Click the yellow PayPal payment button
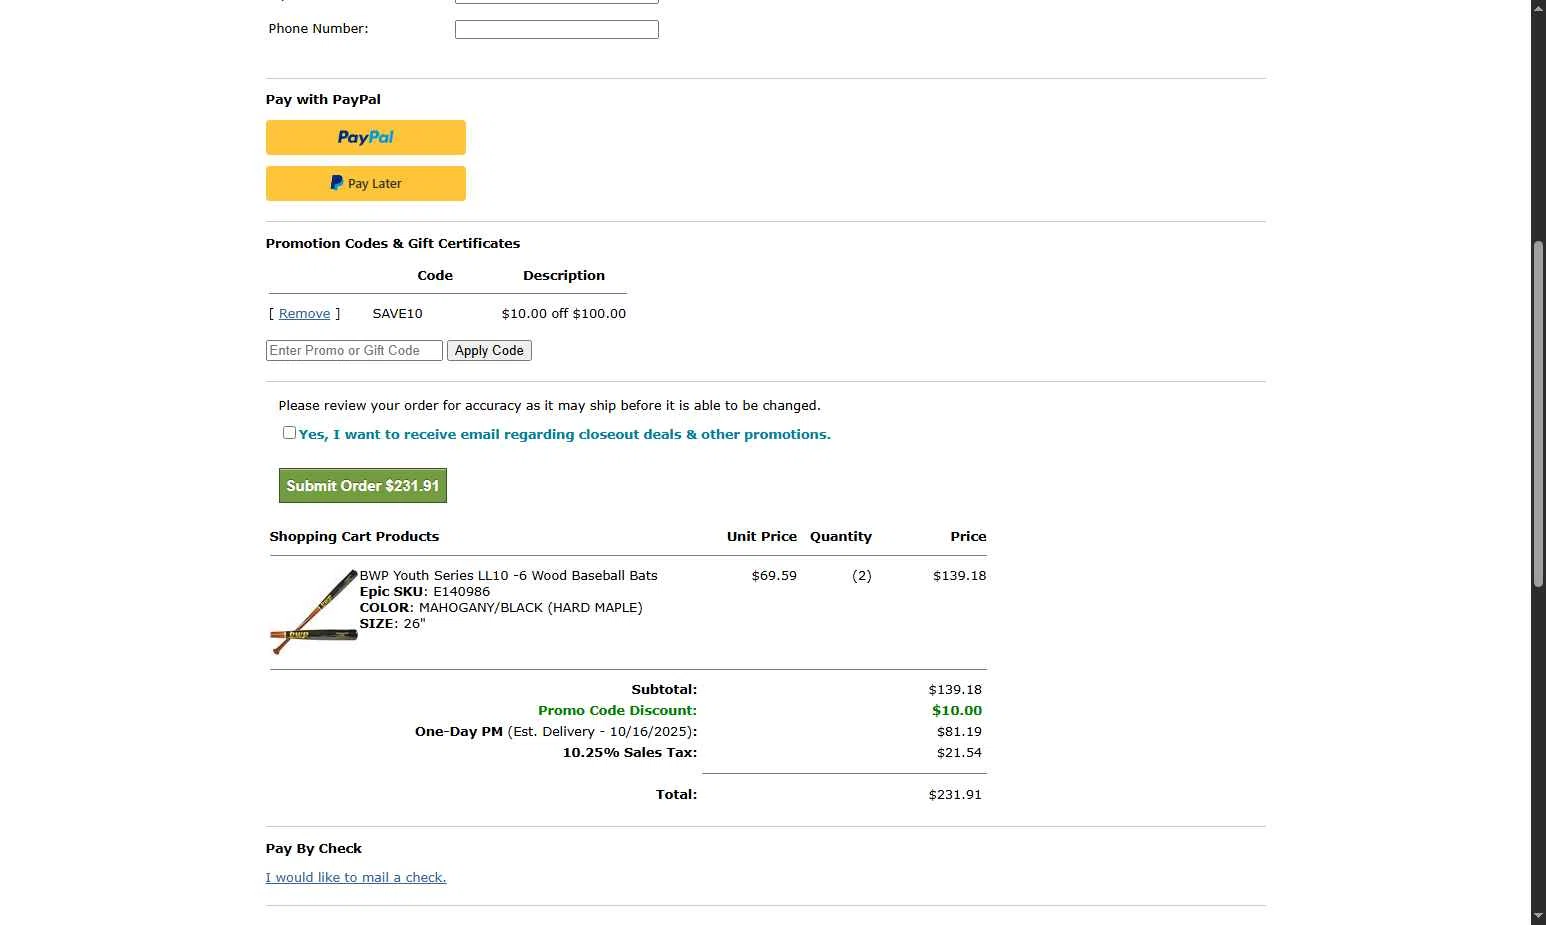This screenshot has width=1546, height=925. [365, 137]
